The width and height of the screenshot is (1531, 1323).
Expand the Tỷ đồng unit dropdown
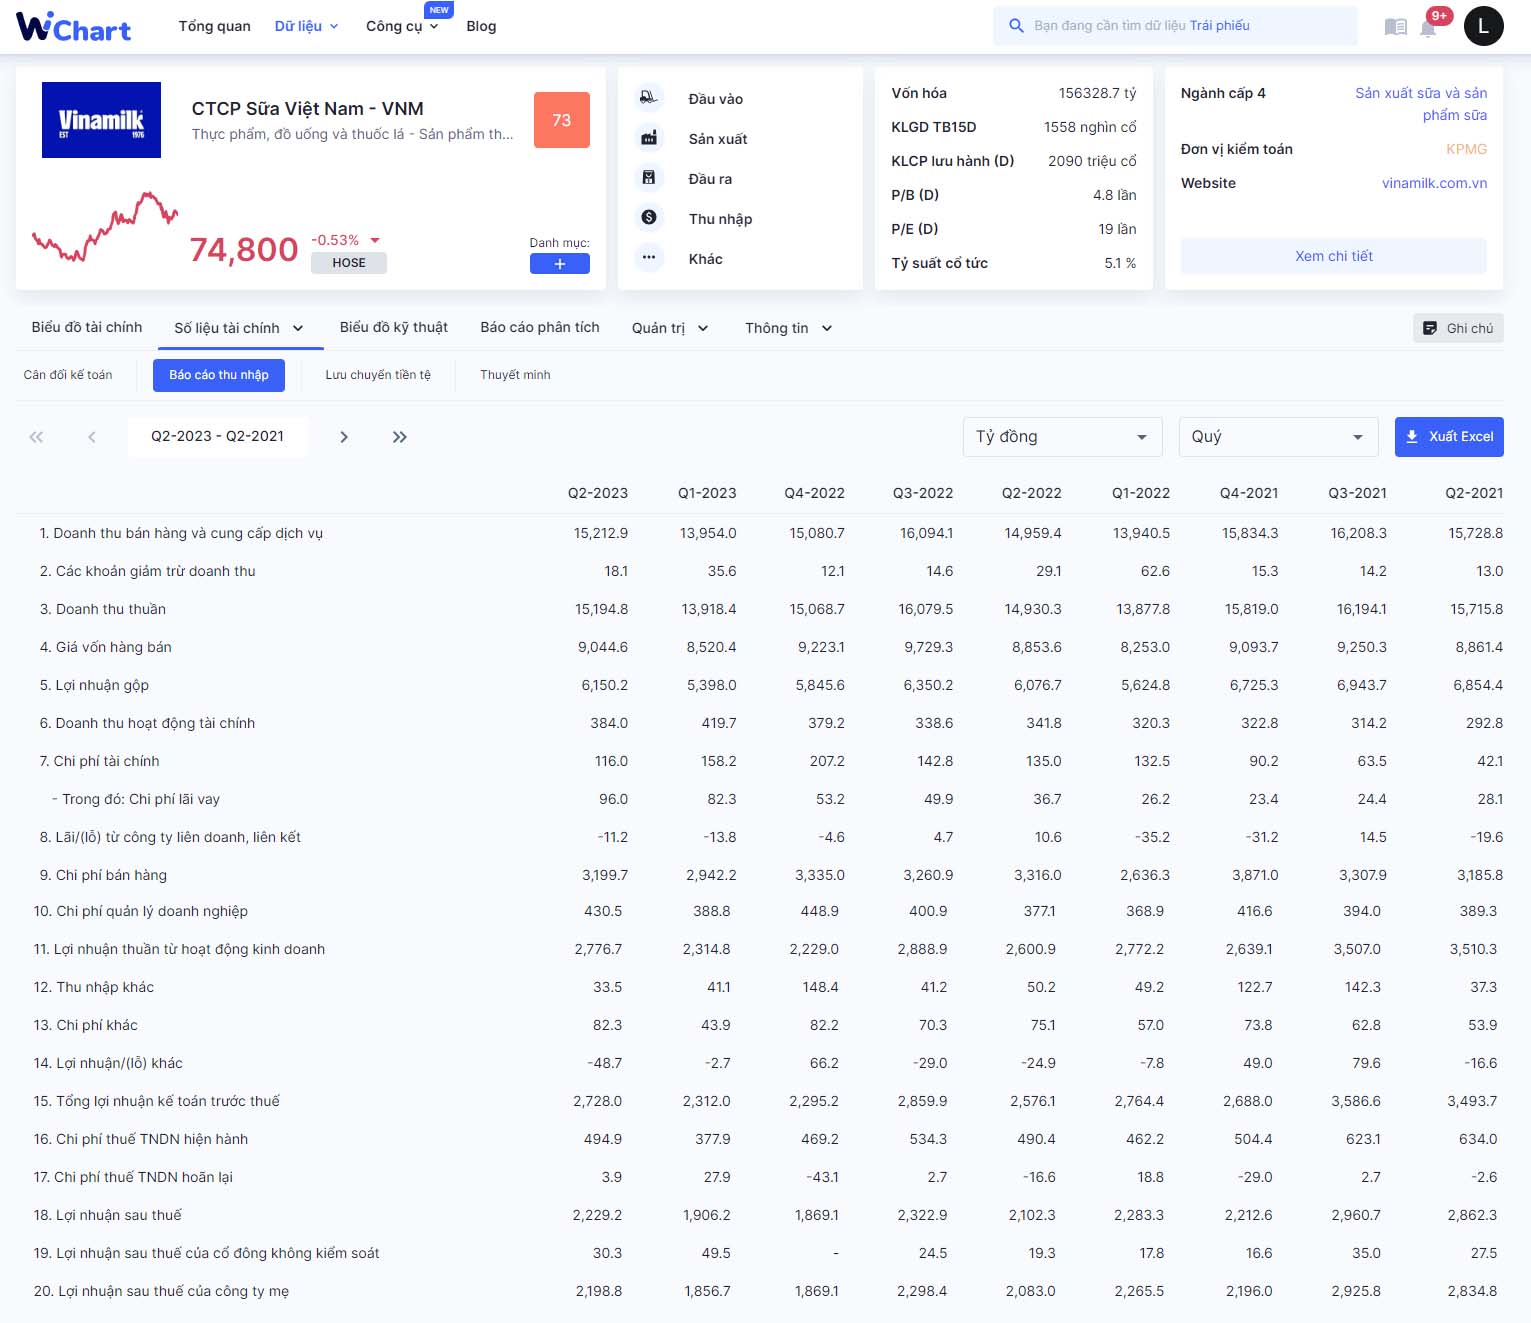[x=1062, y=437]
